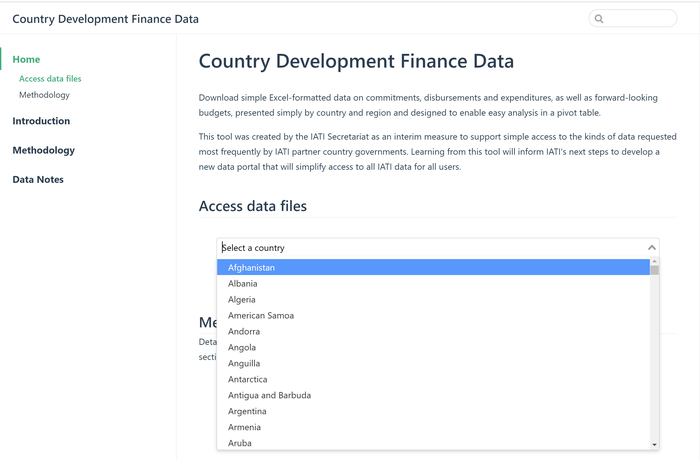This screenshot has width=700, height=461.
Task: Select Armenia from the dropdown
Action: (x=433, y=427)
